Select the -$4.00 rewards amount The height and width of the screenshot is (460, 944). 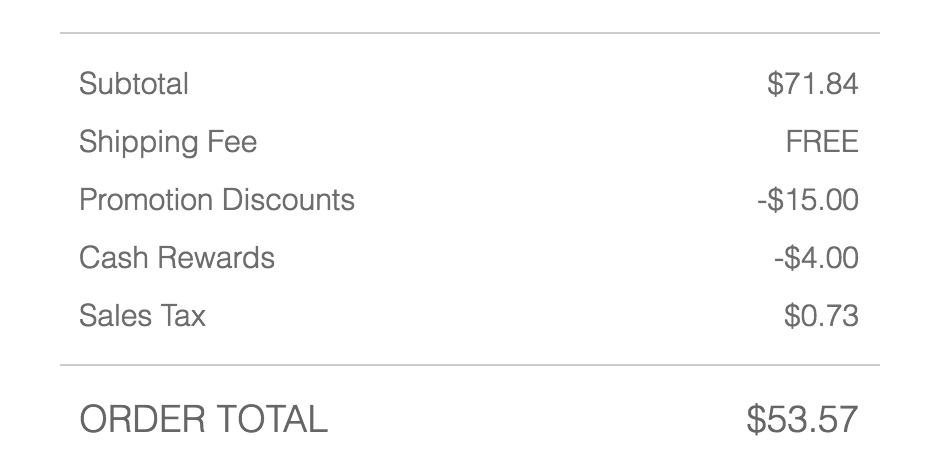(x=815, y=258)
